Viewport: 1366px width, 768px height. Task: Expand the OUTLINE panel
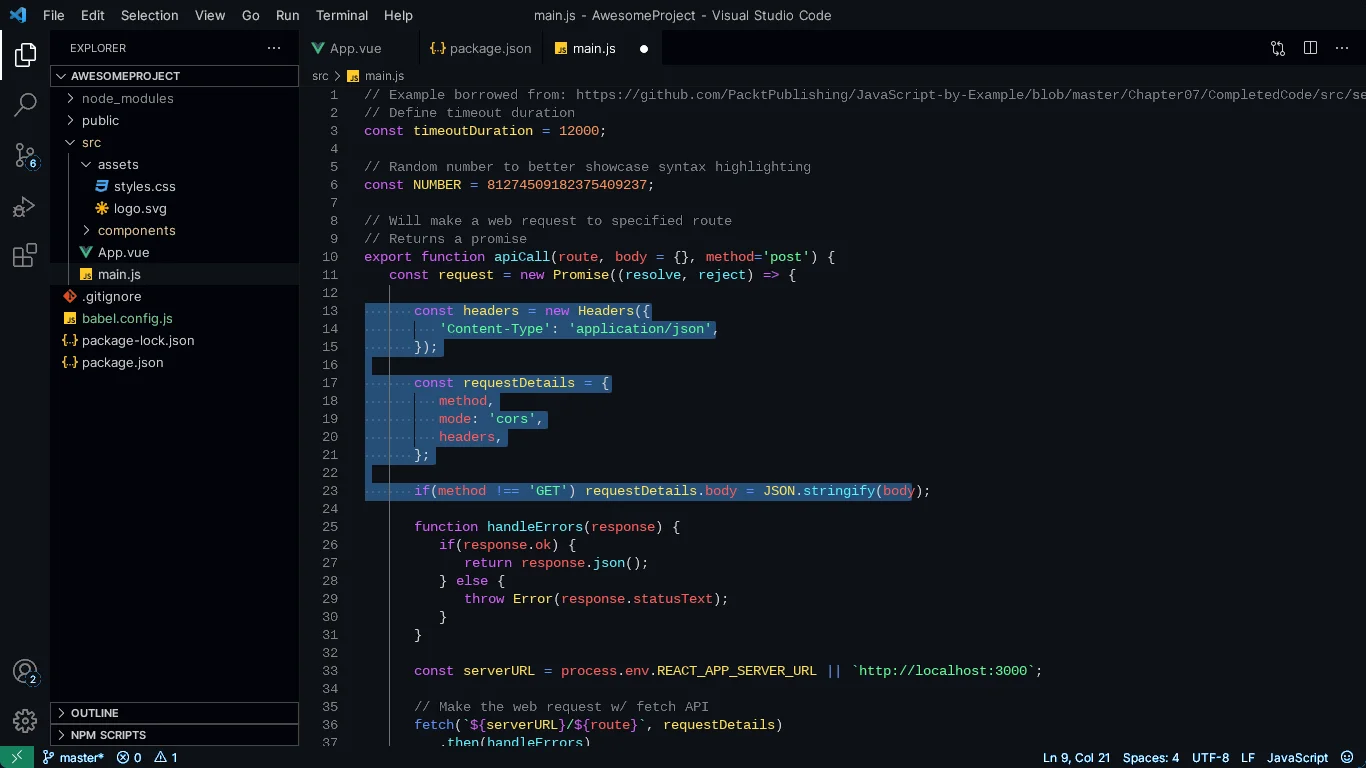point(175,713)
